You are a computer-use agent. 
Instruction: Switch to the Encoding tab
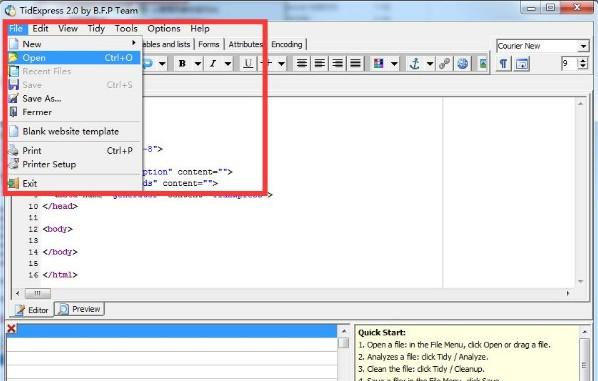[x=287, y=44]
